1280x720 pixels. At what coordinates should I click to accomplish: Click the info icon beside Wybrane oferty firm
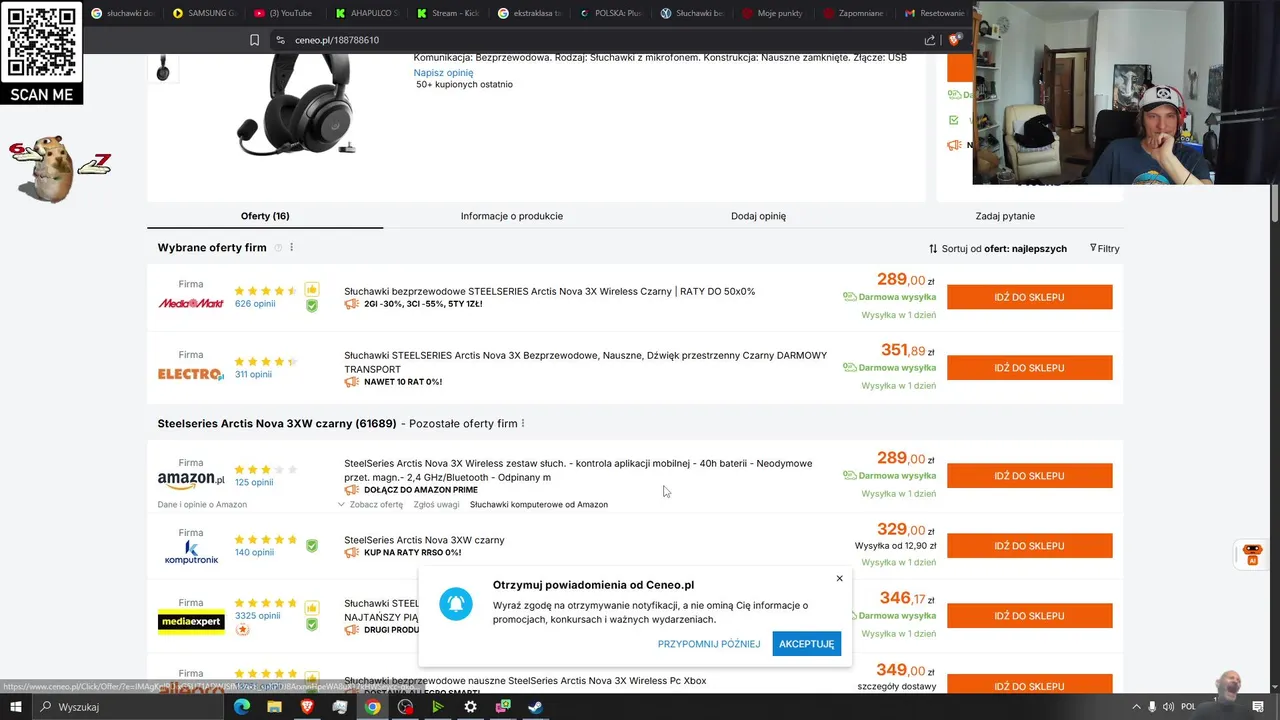tap(279, 248)
